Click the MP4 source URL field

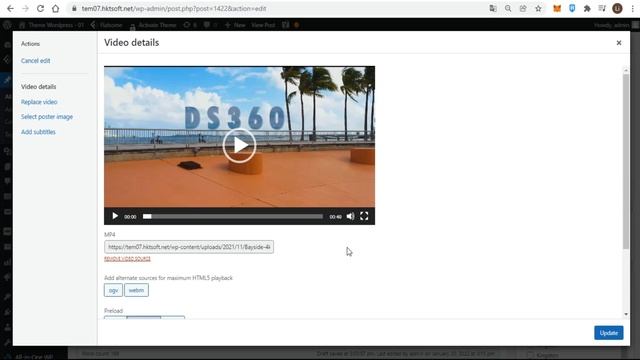(x=189, y=247)
